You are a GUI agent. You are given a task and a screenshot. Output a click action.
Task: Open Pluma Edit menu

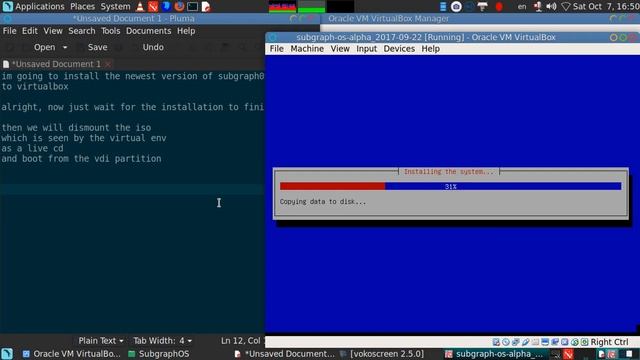pyautogui.click(x=30, y=31)
